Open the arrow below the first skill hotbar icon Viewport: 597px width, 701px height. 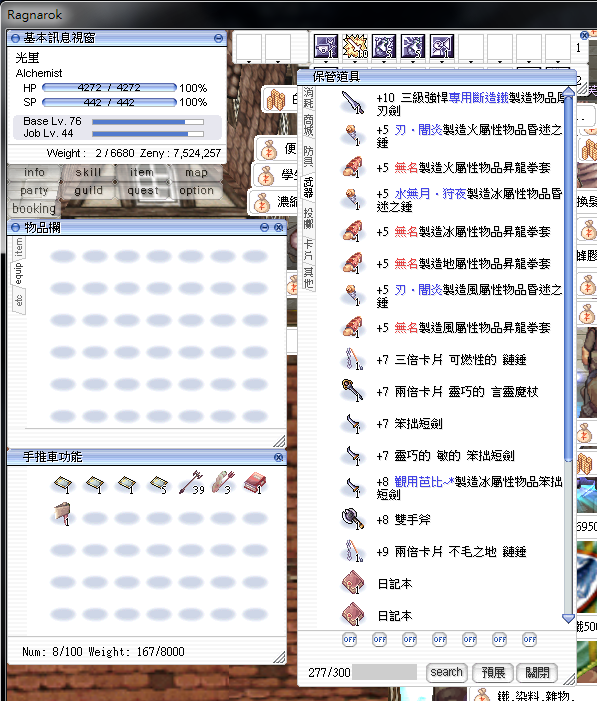coord(326,62)
